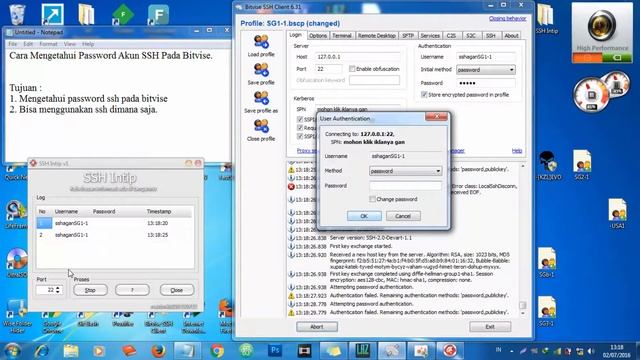Open Sticky Notes from the taskbar
This screenshot has width=640, height=360.
[x=333, y=351]
